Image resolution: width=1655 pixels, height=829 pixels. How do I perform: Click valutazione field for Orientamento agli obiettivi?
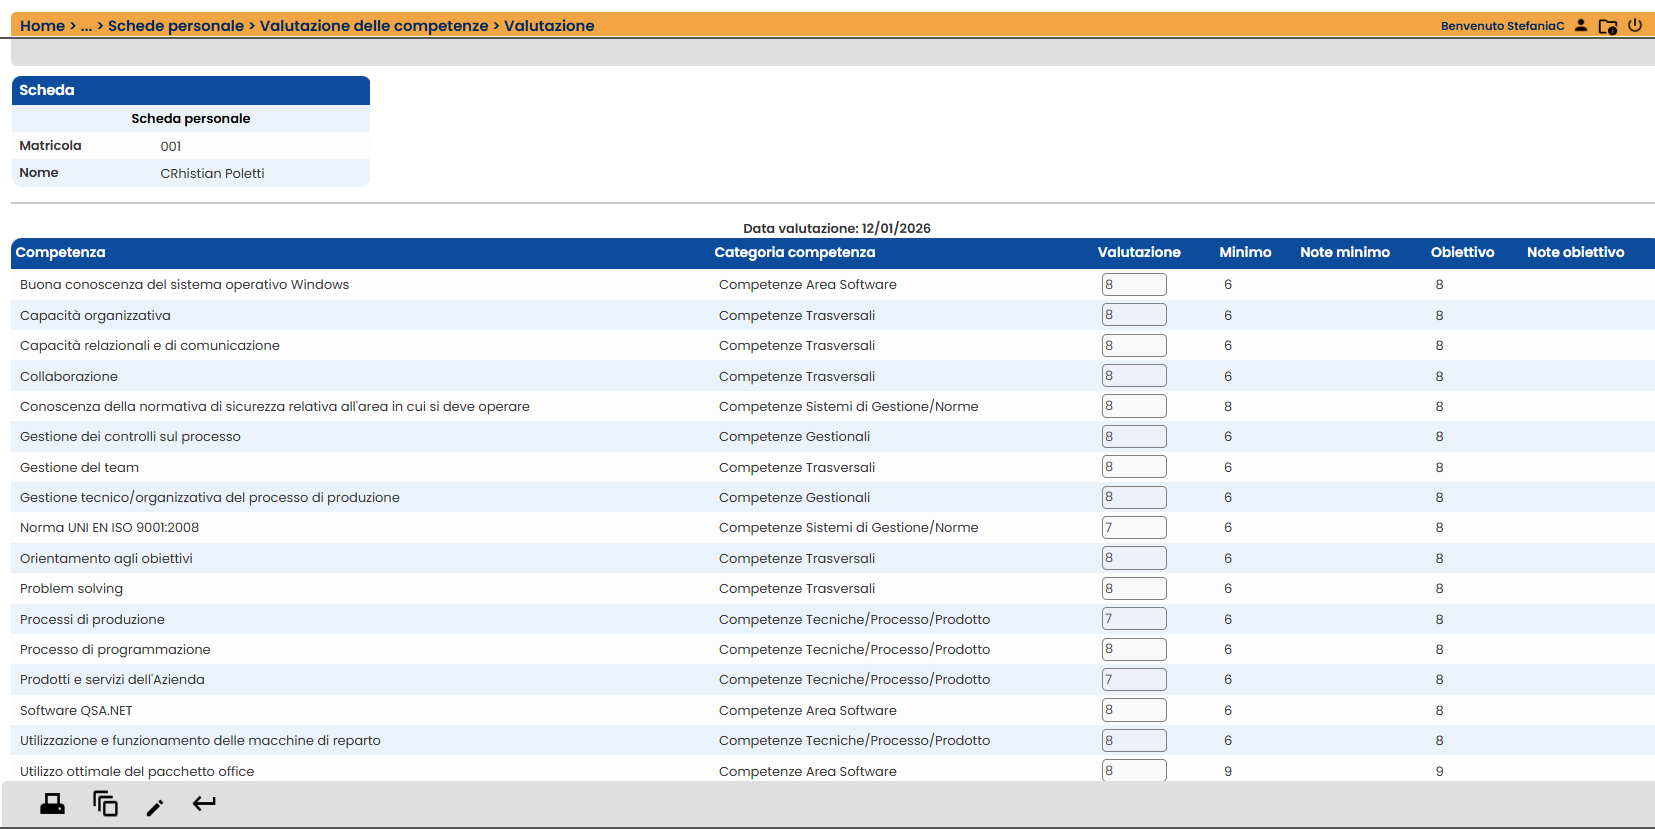pyautogui.click(x=1134, y=558)
